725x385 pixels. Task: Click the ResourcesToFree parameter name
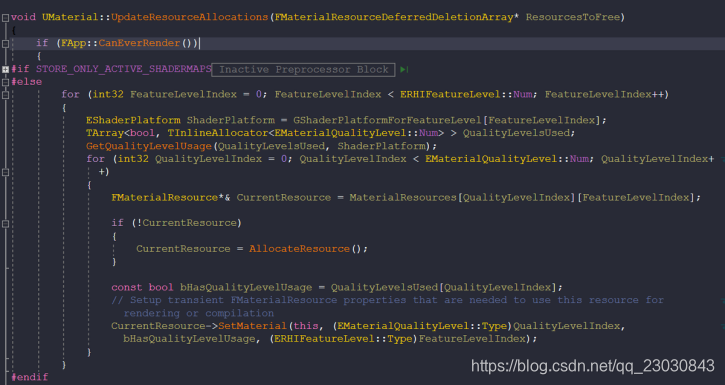572,18
